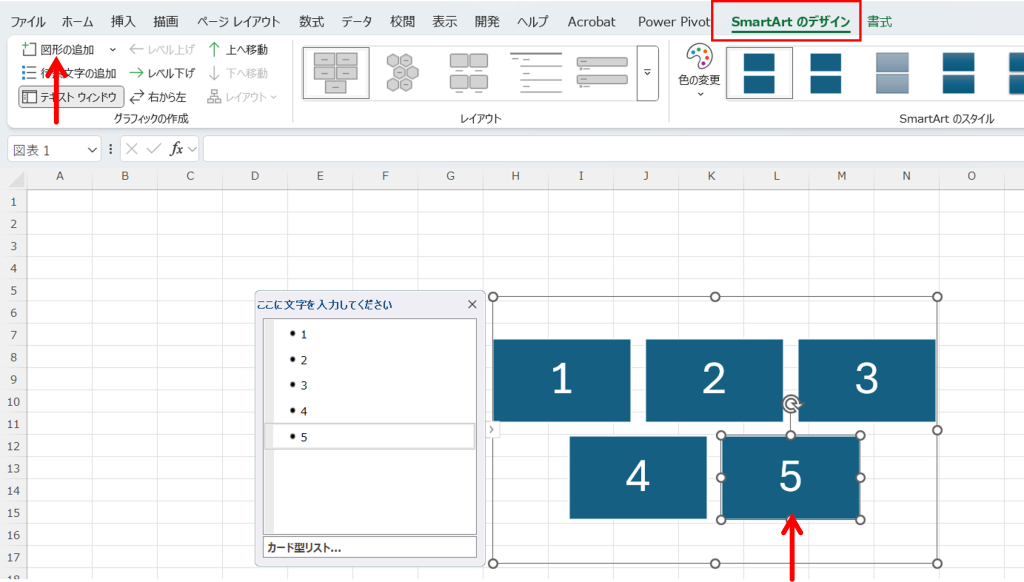Close the text pane with X button

pyautogui.click(x=472, y=305)
